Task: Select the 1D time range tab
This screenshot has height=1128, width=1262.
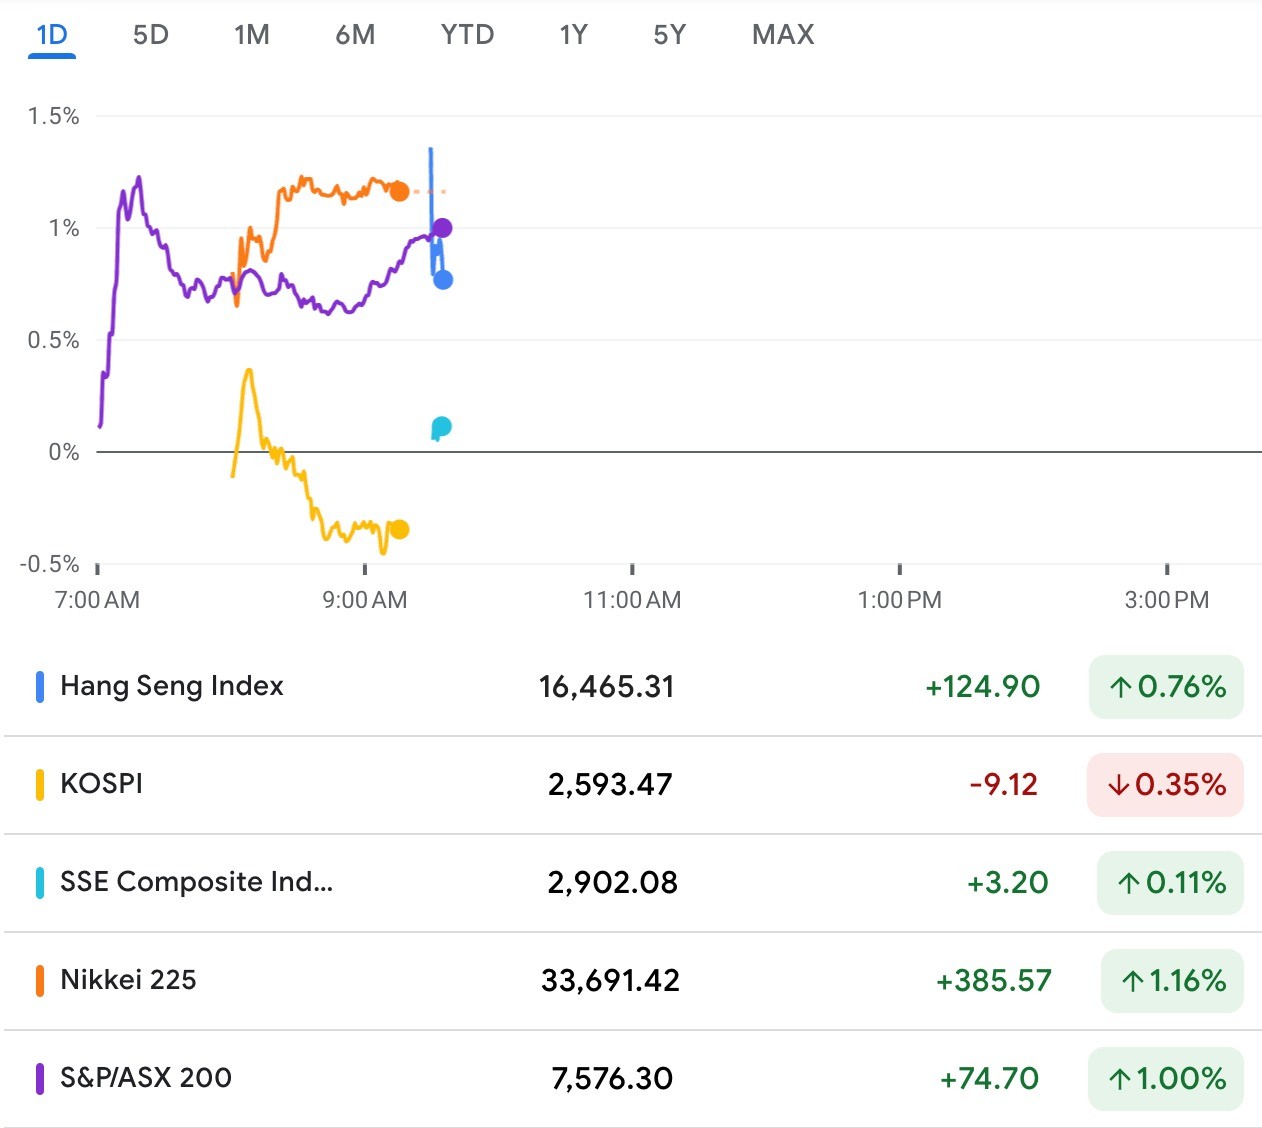Action: point(52,35)
